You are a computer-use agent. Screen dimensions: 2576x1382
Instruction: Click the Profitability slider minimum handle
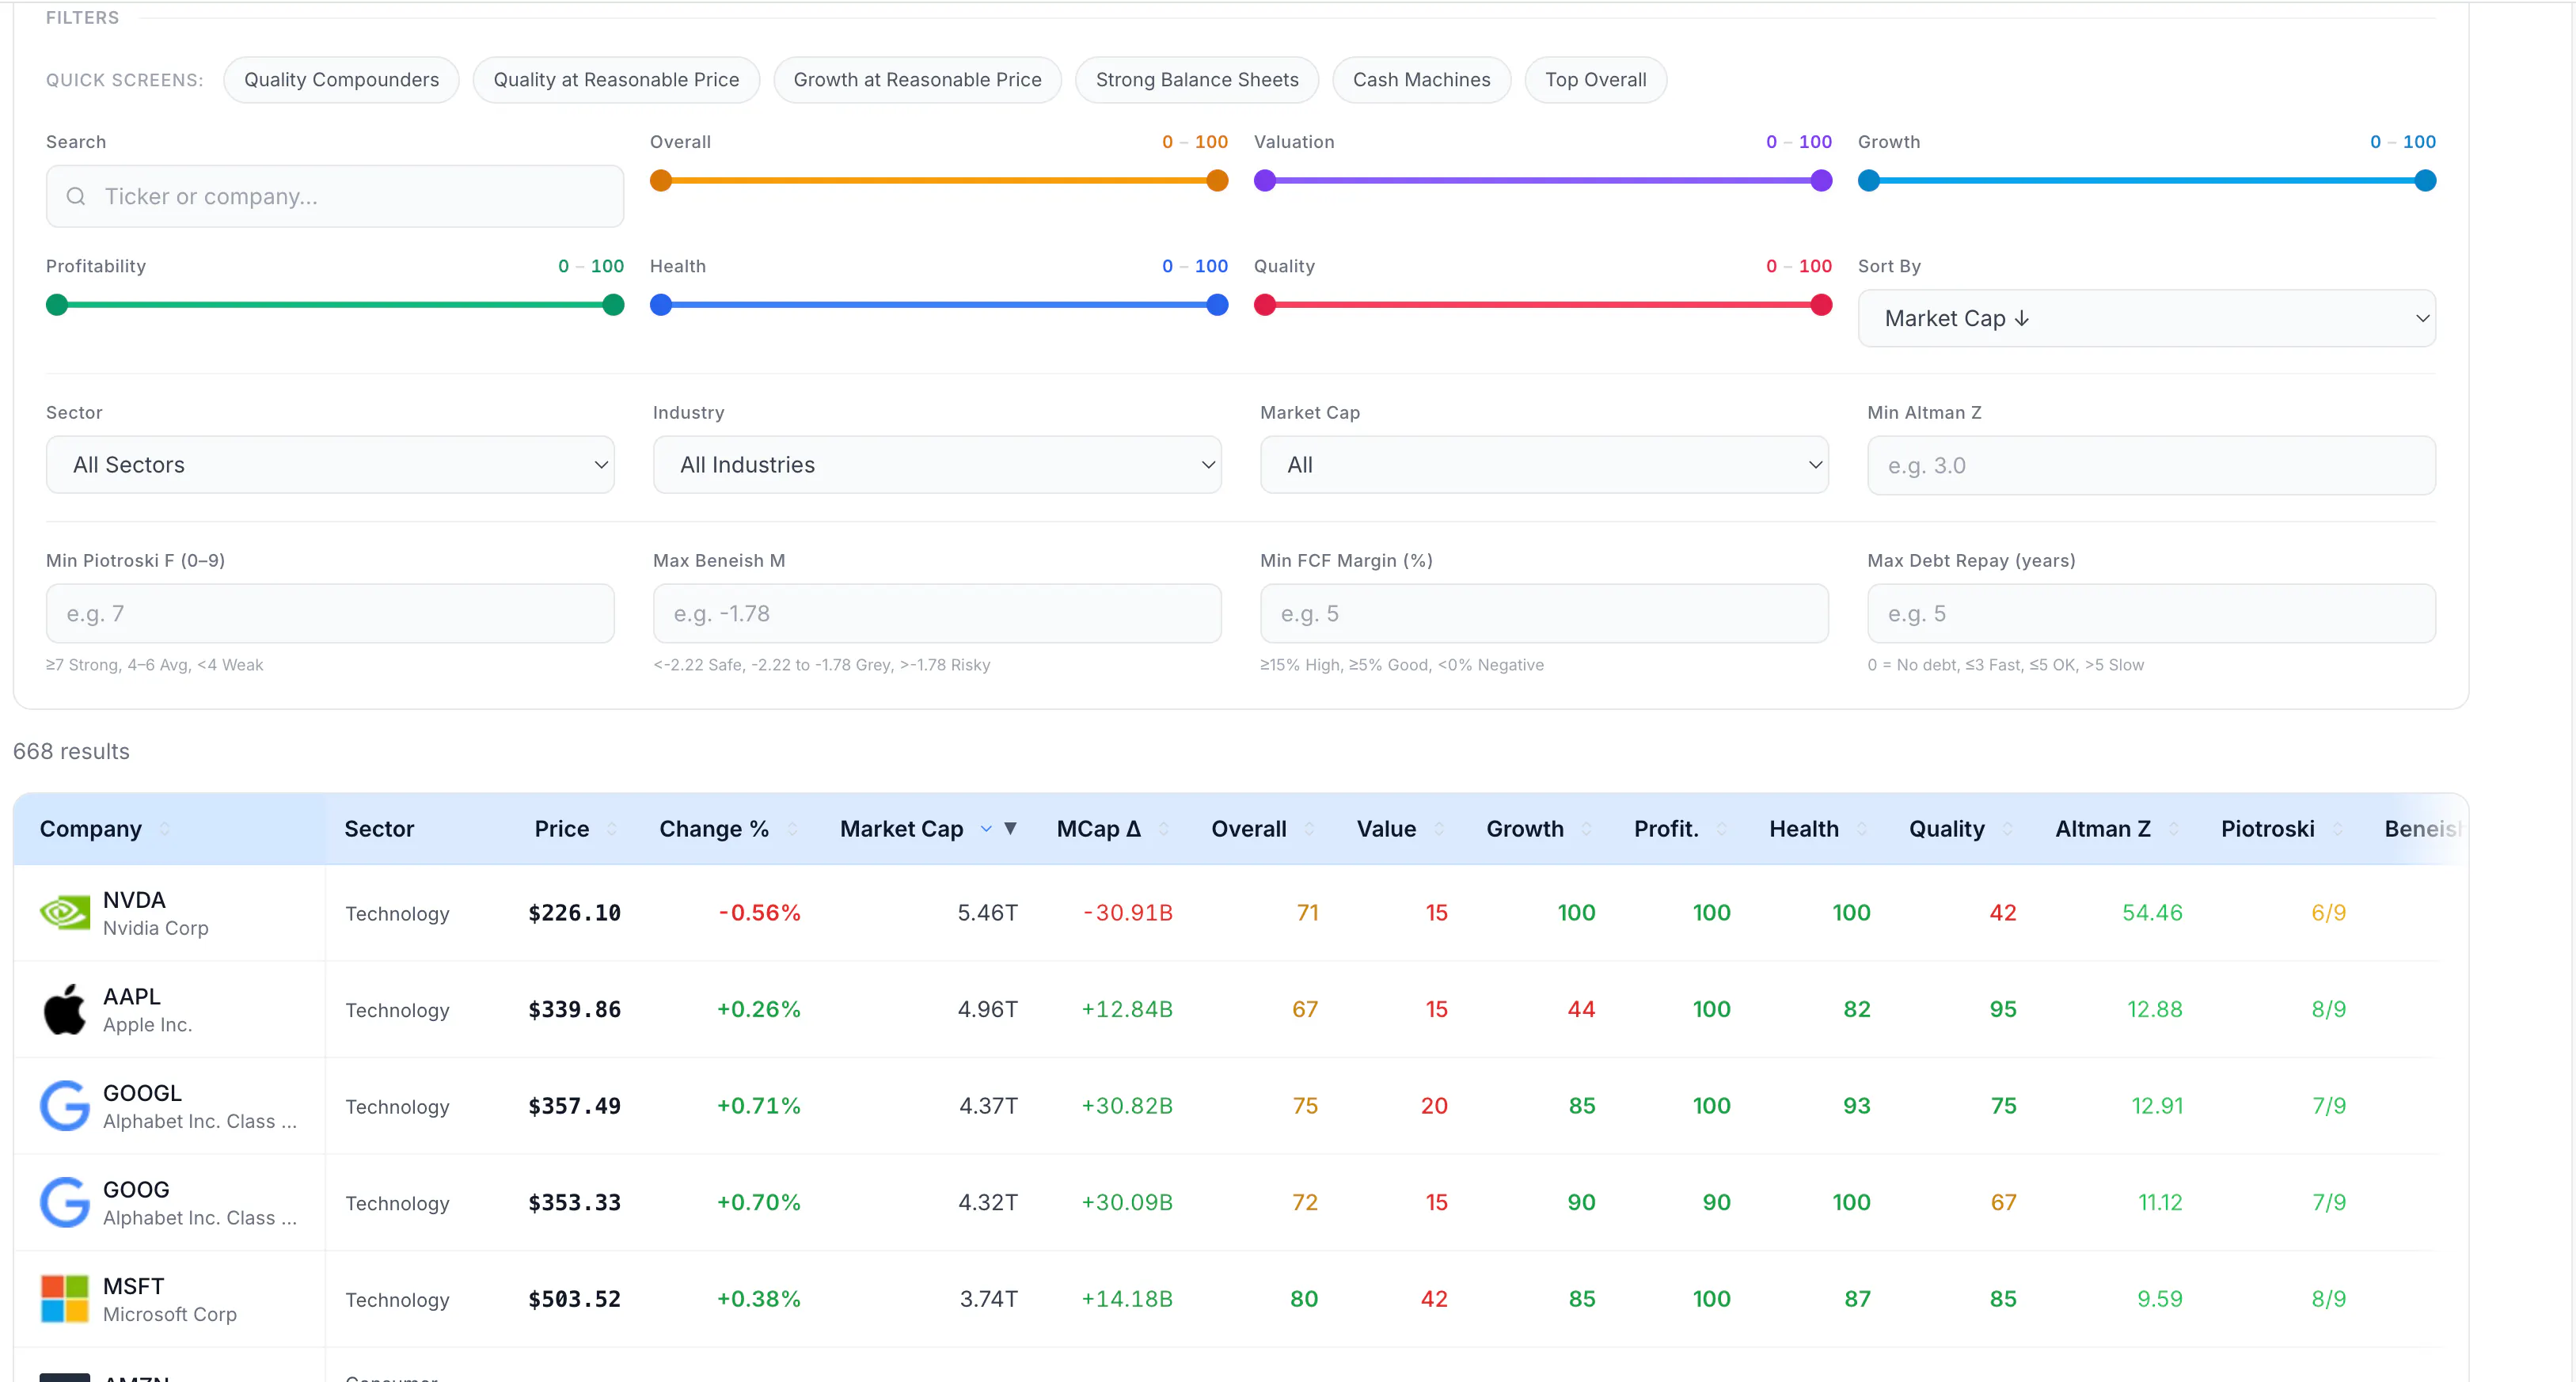(x=57, y=305)
